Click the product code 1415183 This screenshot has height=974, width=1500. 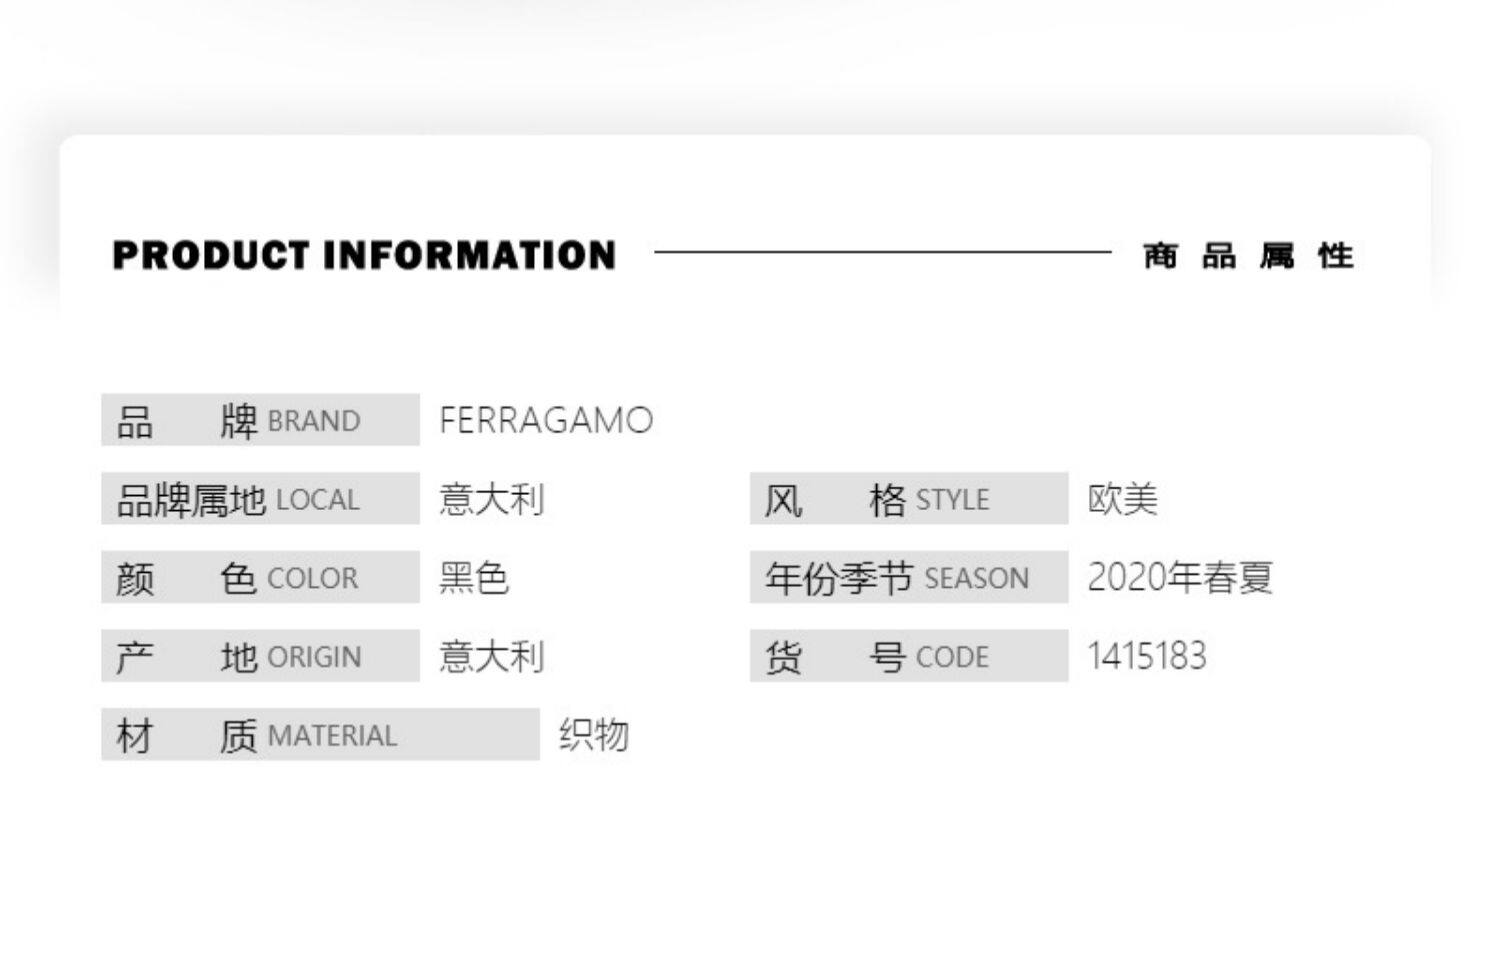1147,656
